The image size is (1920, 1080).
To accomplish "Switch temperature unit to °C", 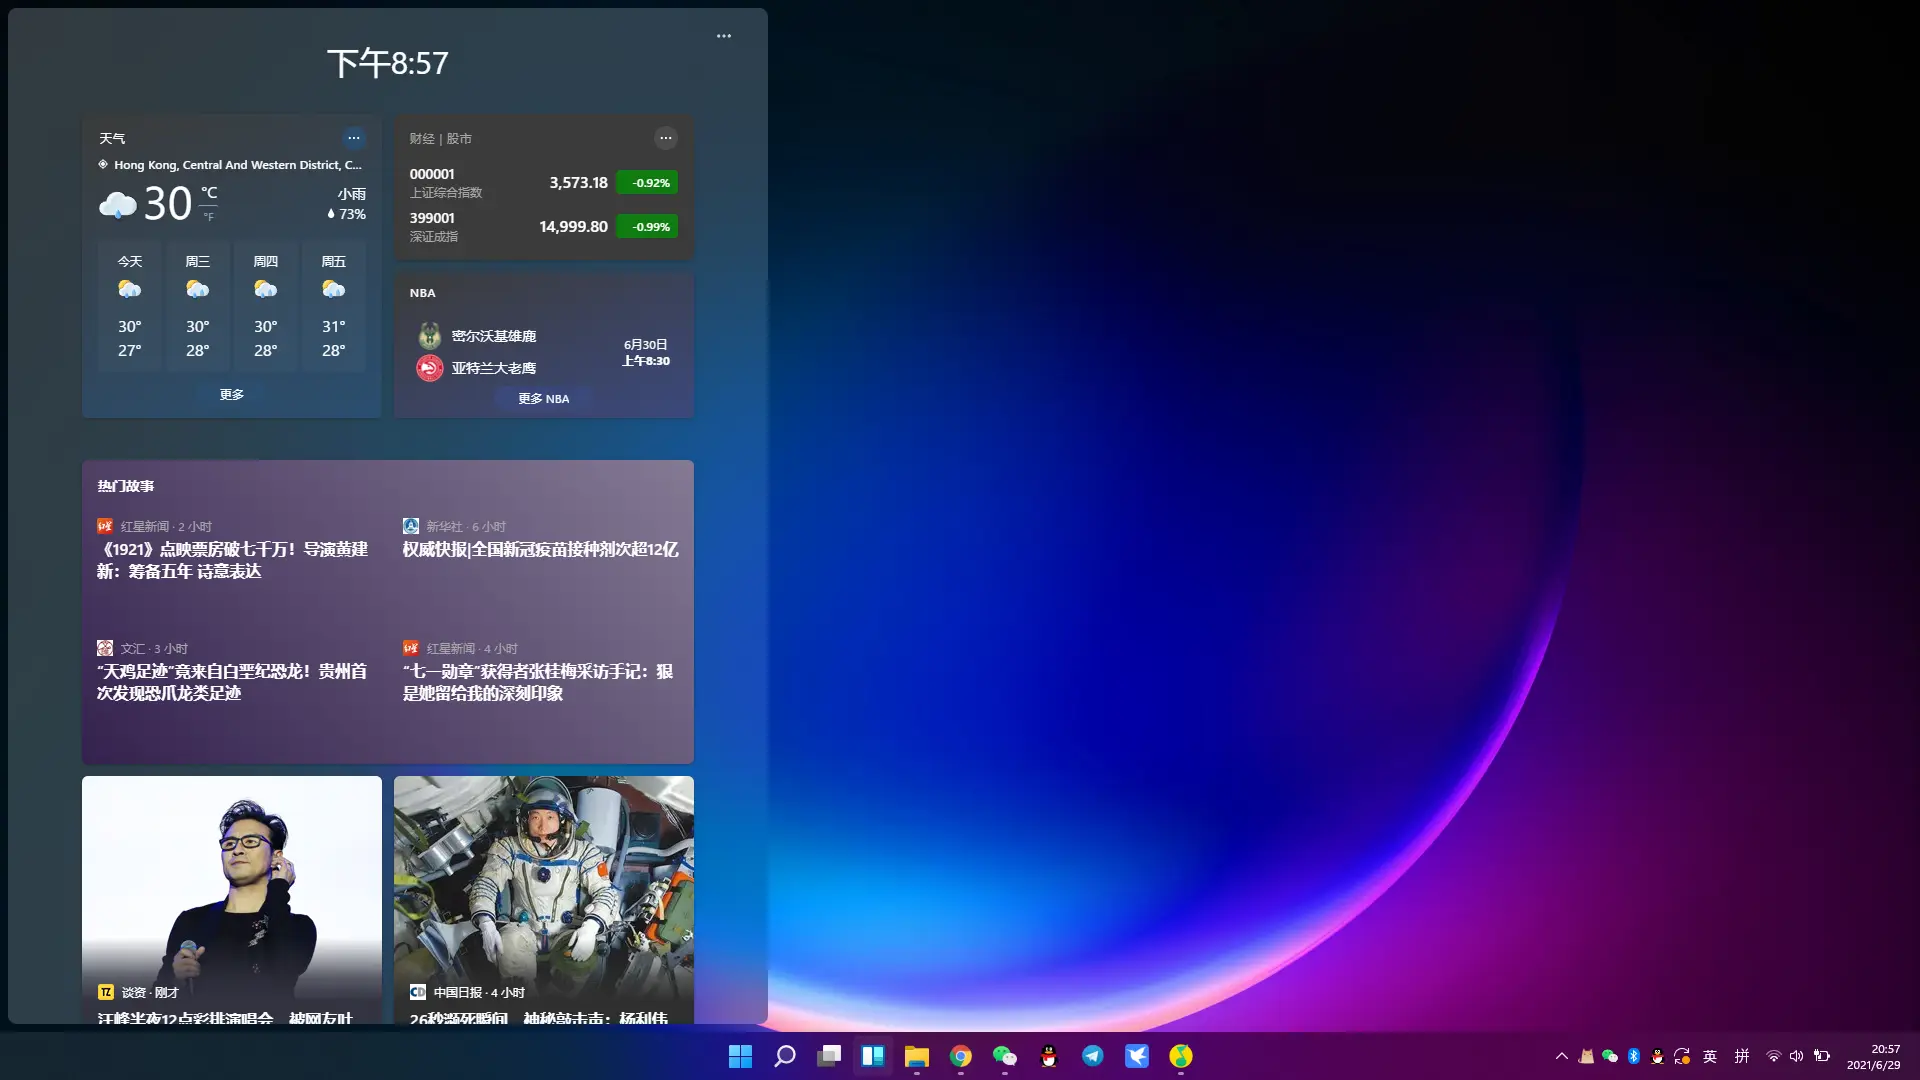I will pyautogui.click(x=209, y=193).
